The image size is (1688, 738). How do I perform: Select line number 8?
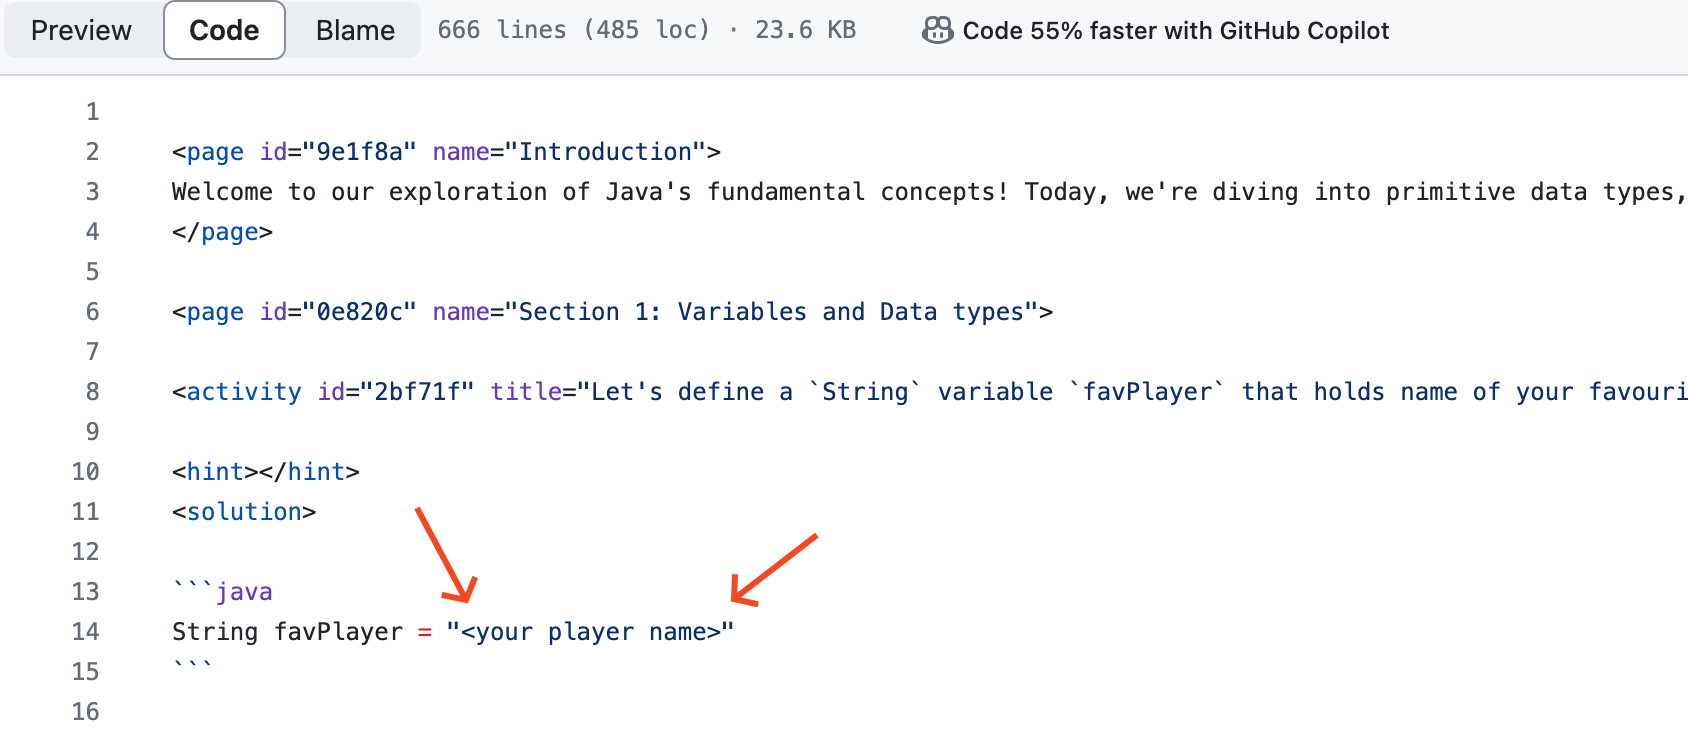(x=92, y=391)
